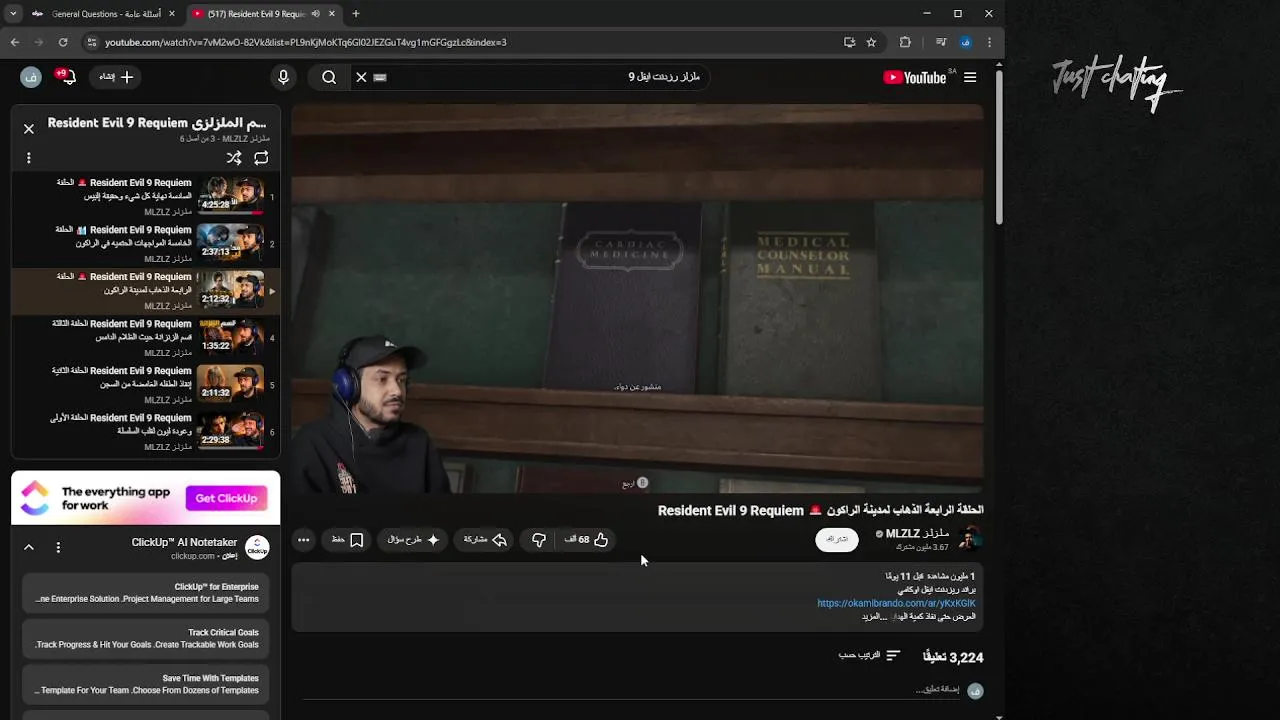Open Save Time With Templates ad link
This screenshot has width=1280, height=720.
[146, 684]
